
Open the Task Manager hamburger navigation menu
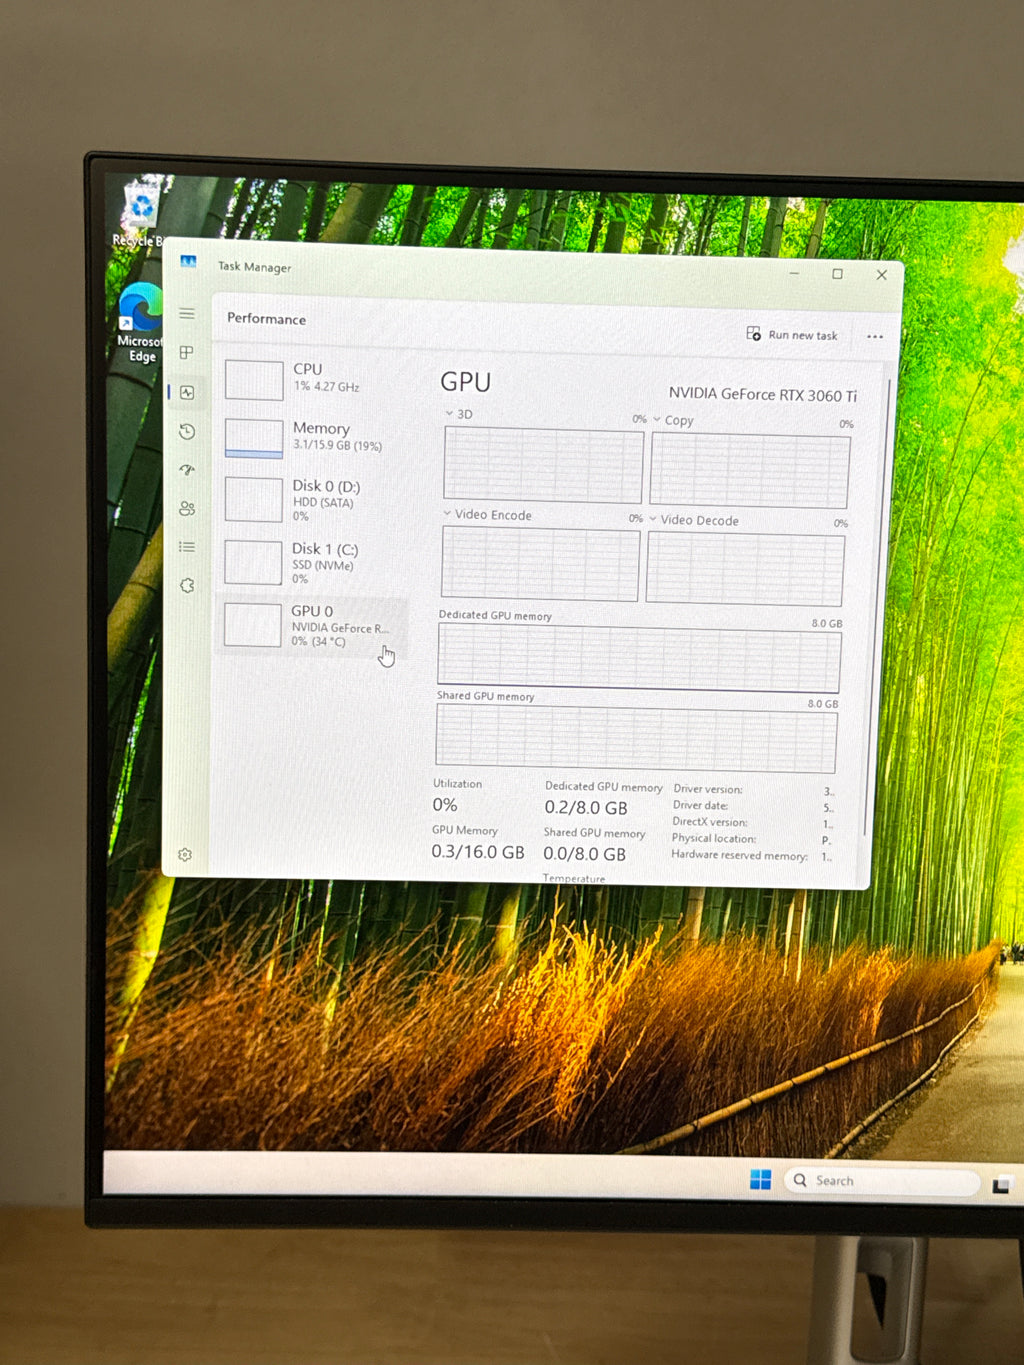[187, 313]
